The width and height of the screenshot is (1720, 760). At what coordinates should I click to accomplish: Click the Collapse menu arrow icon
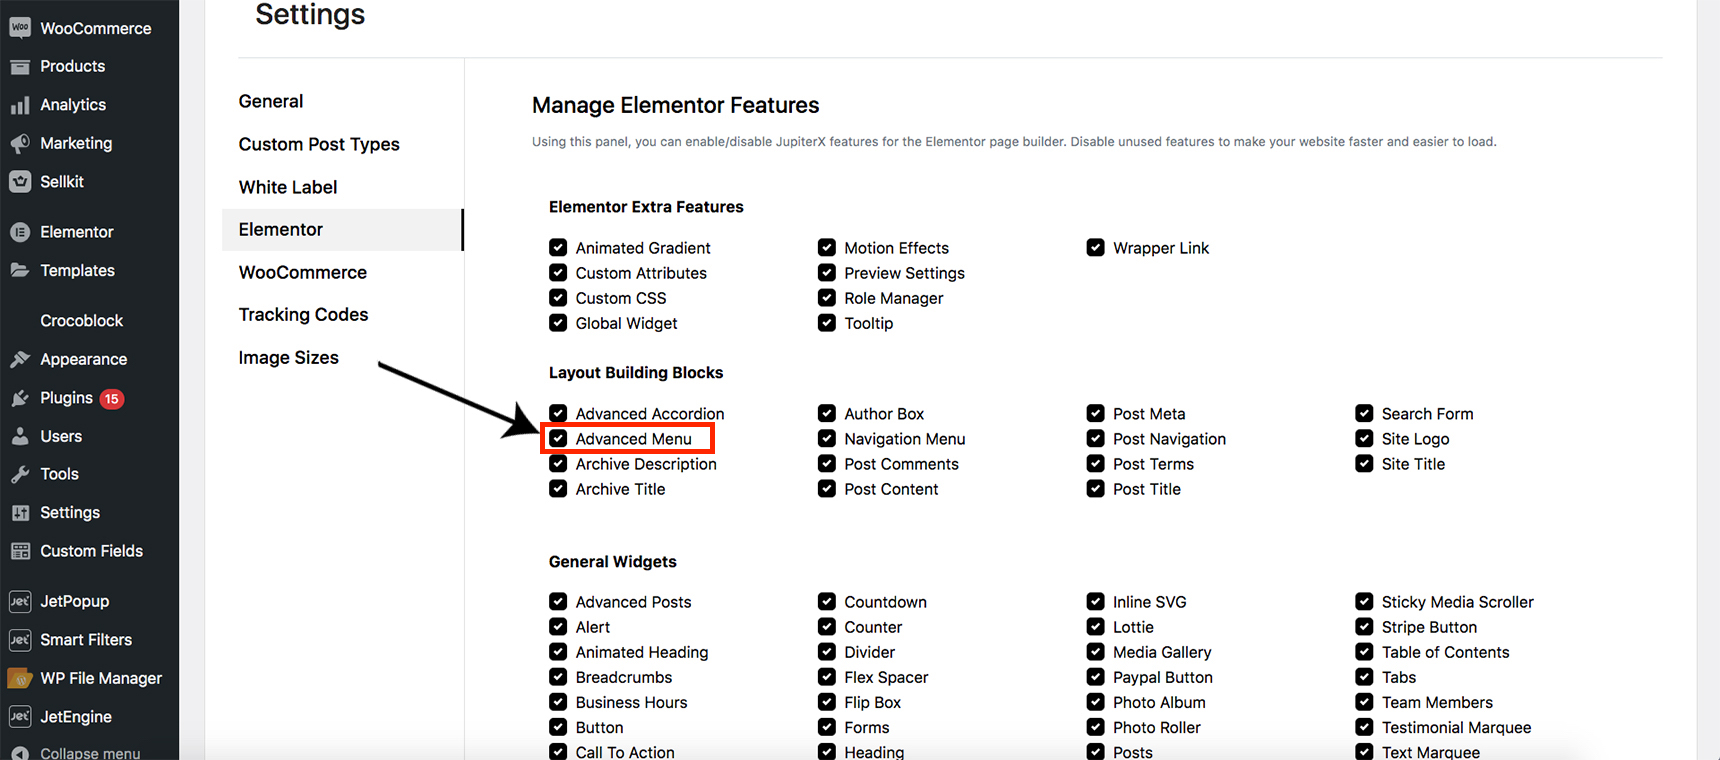(x=20, y=753)
